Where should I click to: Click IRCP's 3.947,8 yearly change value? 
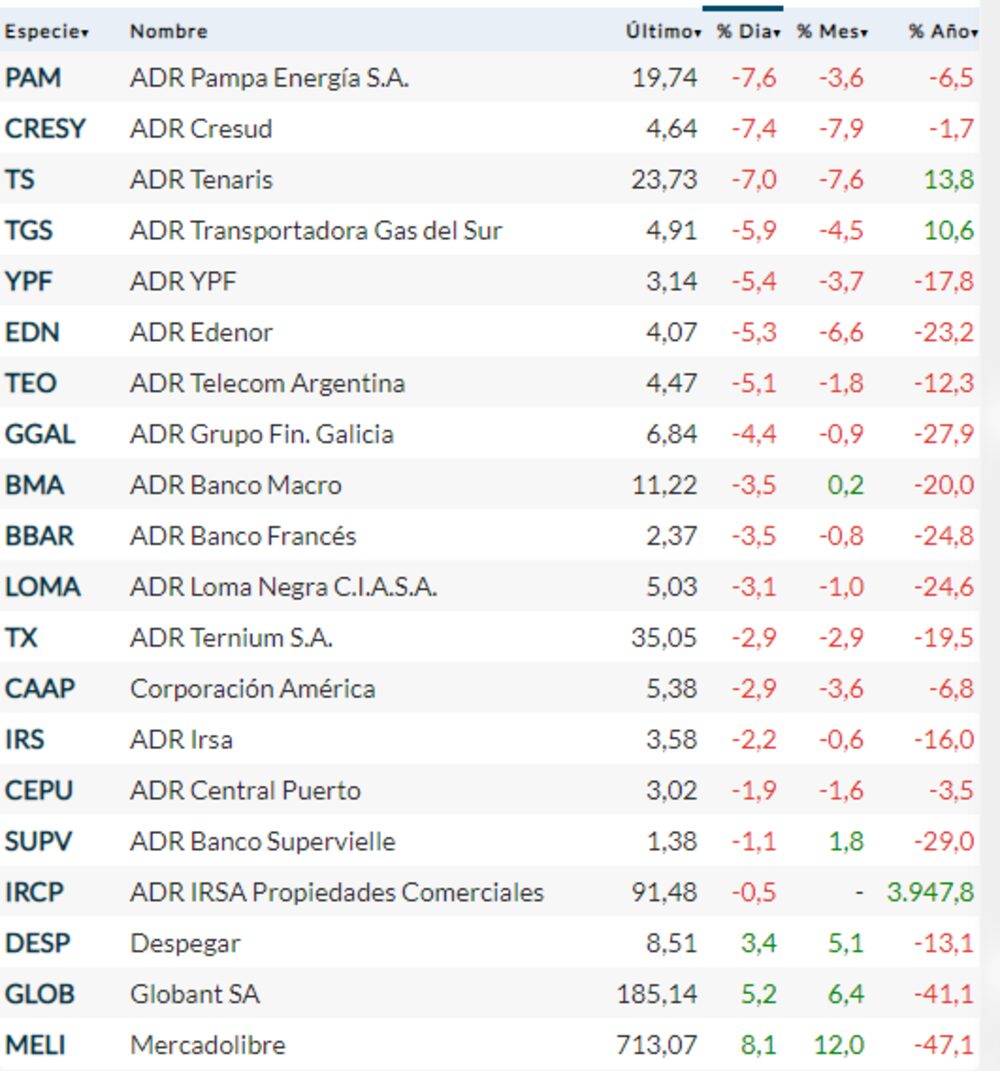928,892
